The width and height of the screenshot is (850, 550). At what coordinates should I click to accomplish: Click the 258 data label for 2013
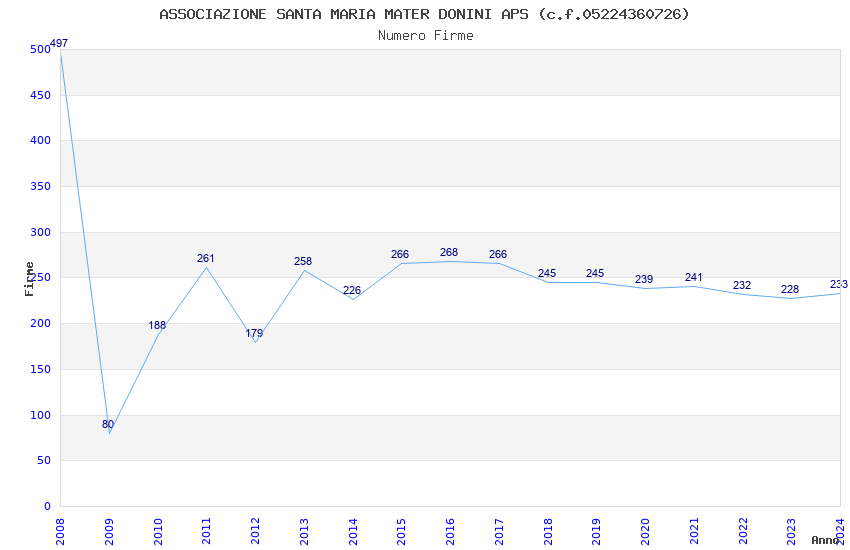tap(303, 261)
